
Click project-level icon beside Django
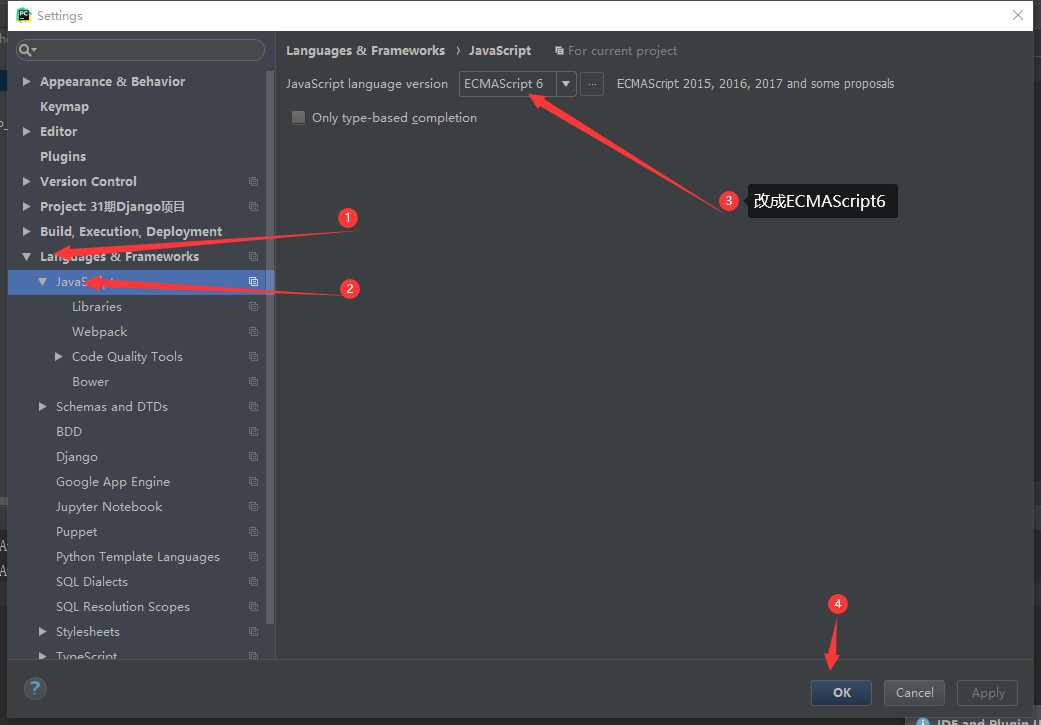tap(253, 457)
